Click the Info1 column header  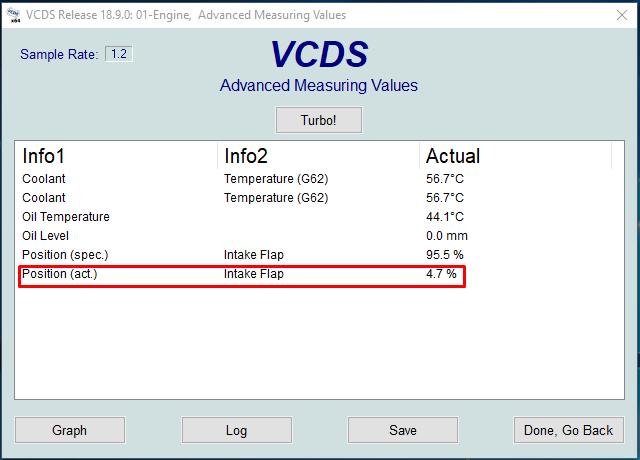coord(44,156)
